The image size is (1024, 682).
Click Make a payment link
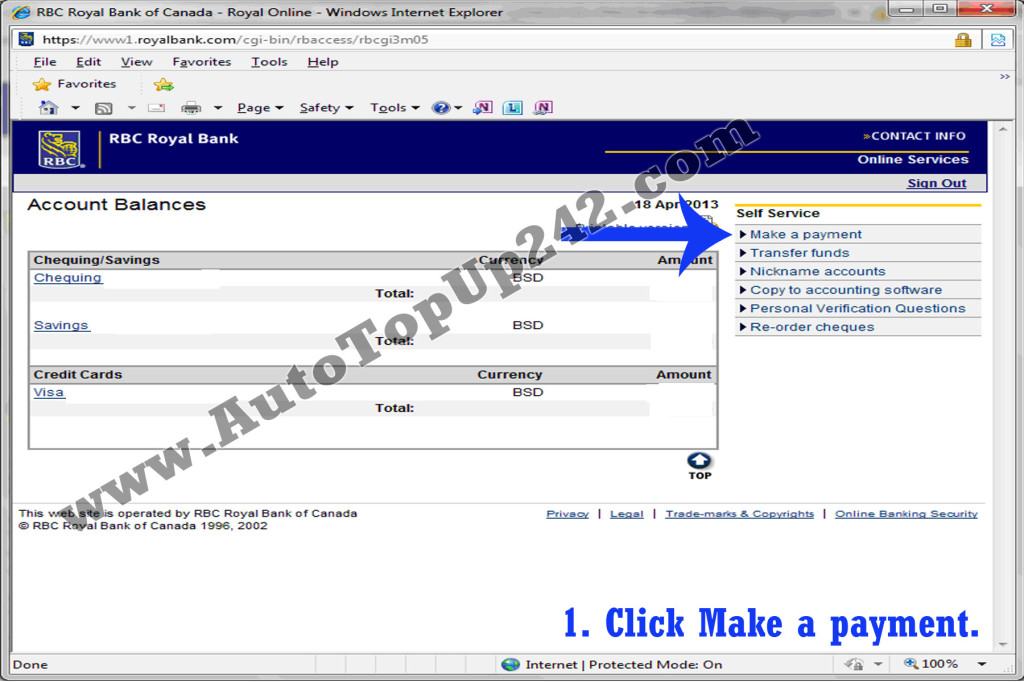pos(805,235)
